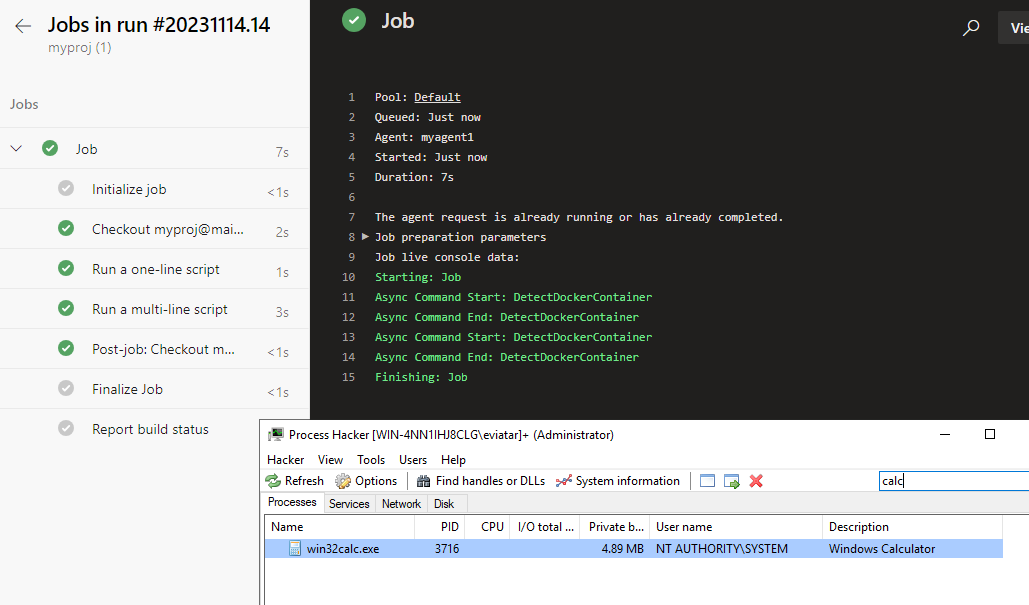1029x605 pixels.
Task: Switch to the Processes tab
Action: 292,502
